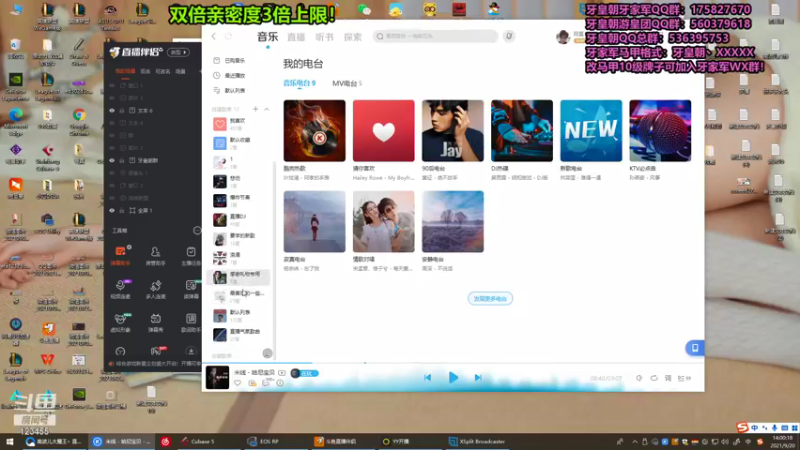
Task: Open the 安静电台 thumbnail
Action: (453, 221)
